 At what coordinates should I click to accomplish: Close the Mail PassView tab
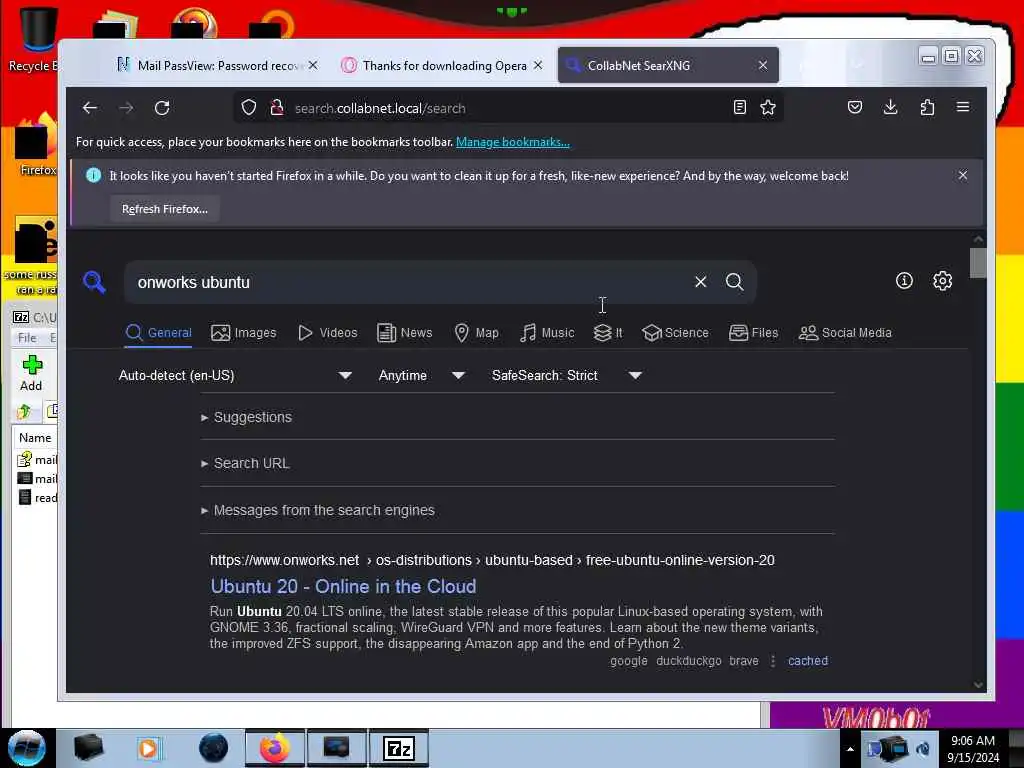(313, 65)
